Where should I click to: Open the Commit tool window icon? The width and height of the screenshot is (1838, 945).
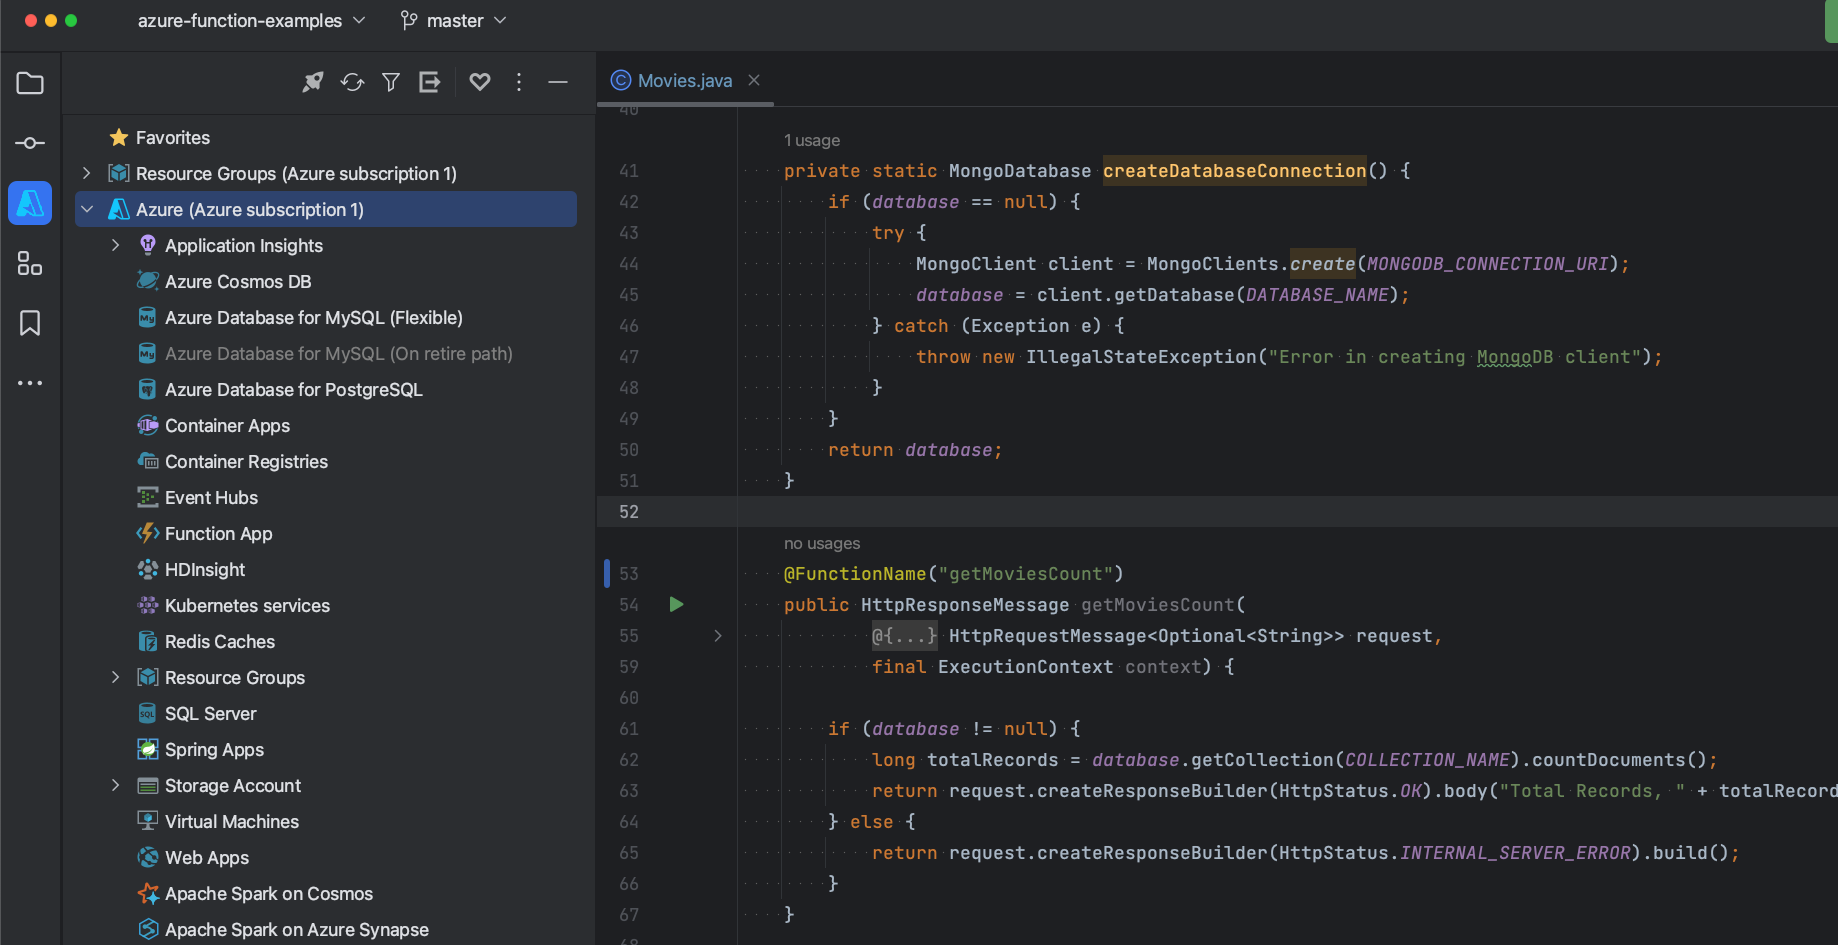coord(30,143)
